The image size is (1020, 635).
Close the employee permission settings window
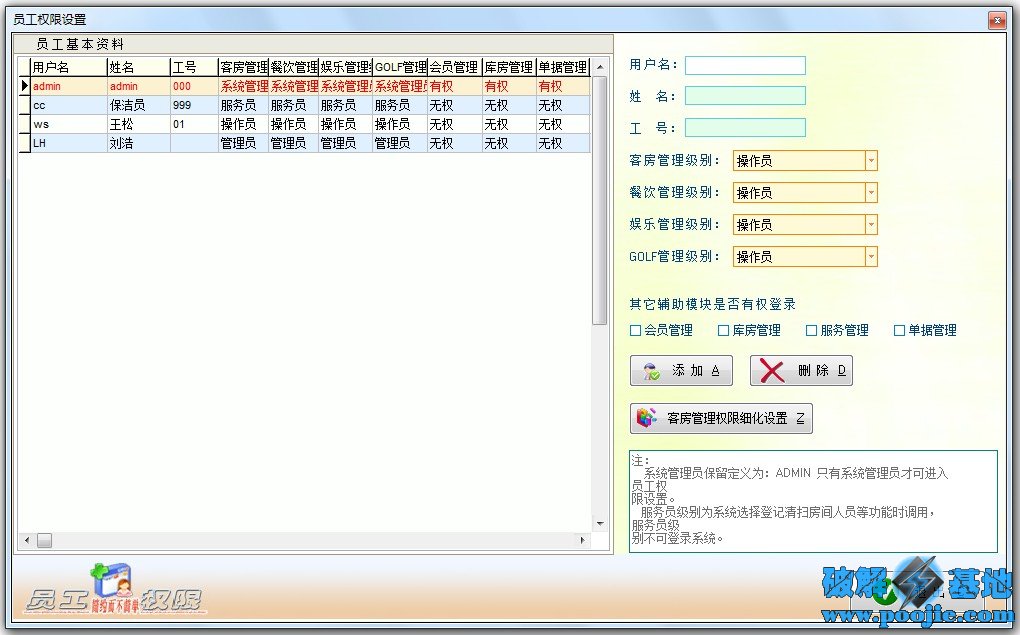996,19
